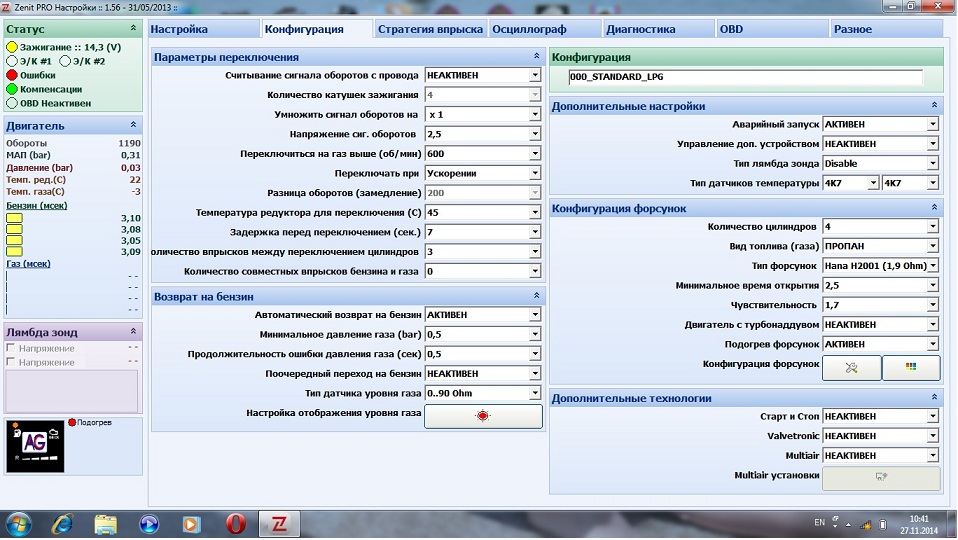
Task: Collapse the Двигатель panel
Action: (134, 125)
